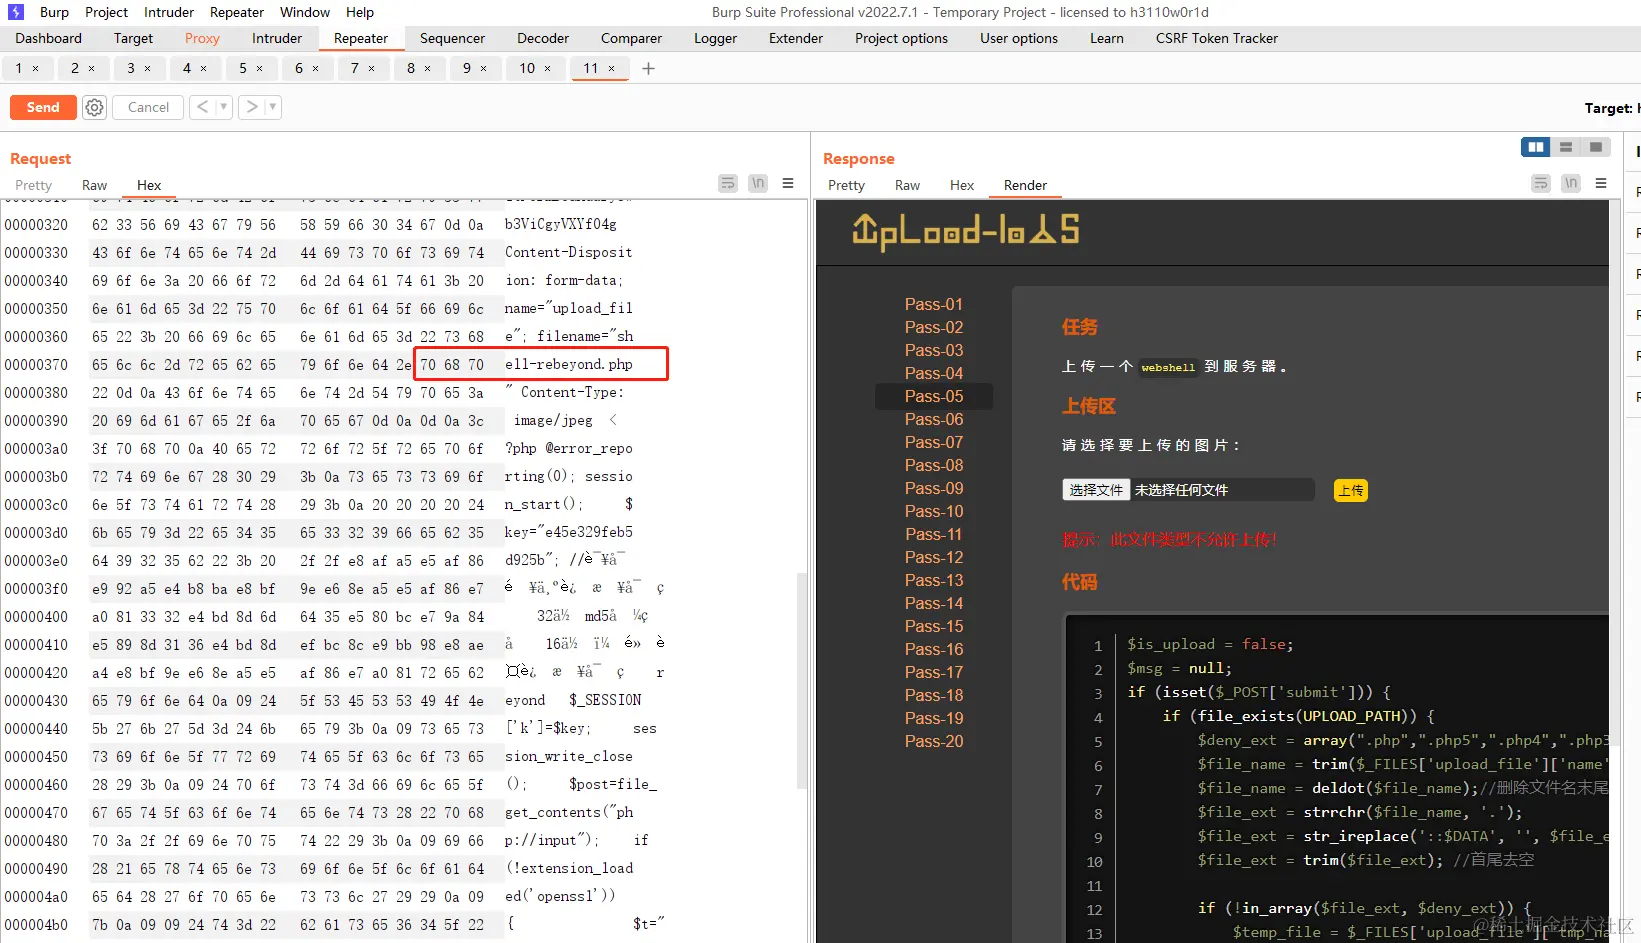Close Repeater tab 5
The image size is (1641, 943).
(x=259, y=68)
